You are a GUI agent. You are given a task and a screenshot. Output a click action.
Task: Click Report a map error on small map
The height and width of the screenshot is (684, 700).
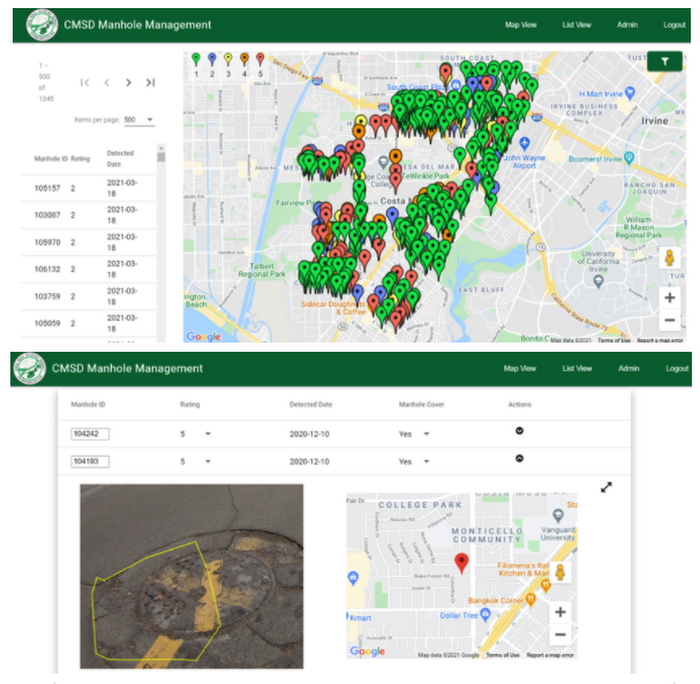pos(550,655)
